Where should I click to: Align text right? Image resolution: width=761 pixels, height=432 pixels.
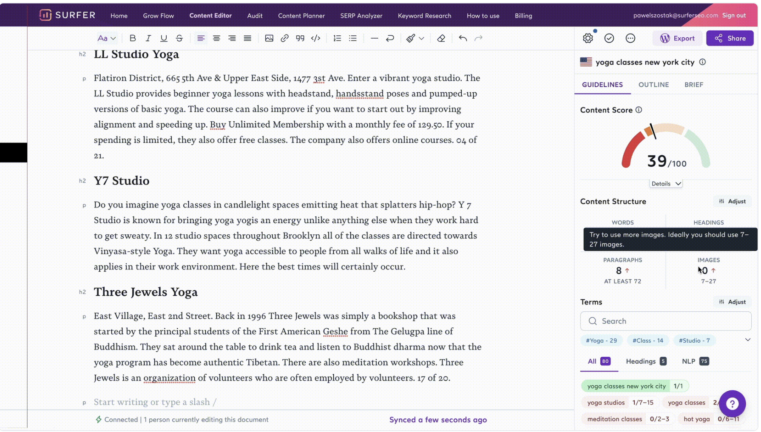[232, 38]
